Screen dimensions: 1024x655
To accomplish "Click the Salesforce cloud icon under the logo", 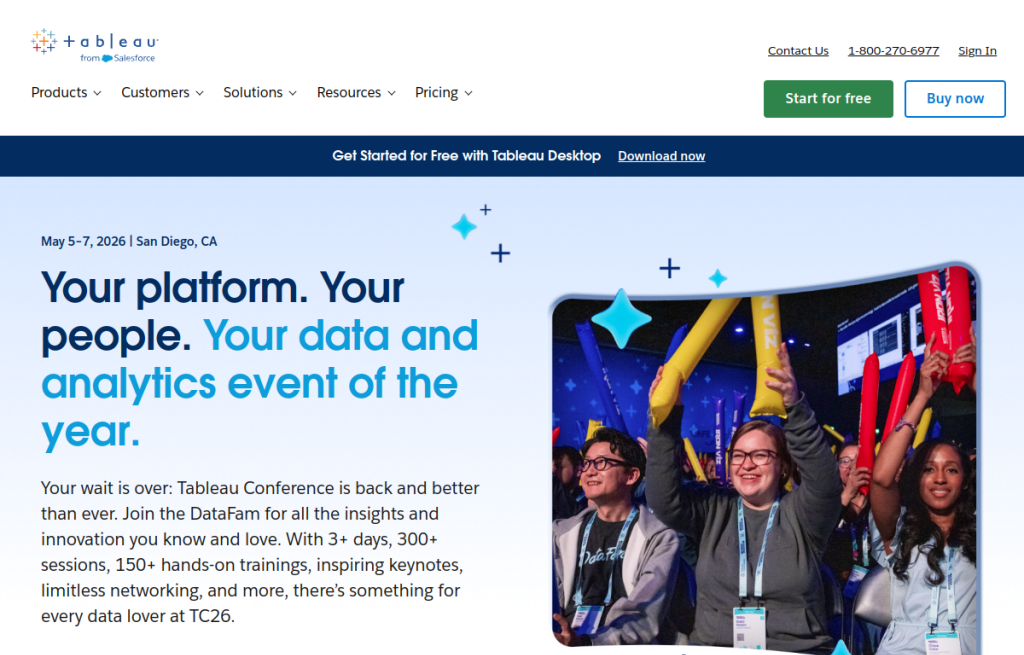I will (107, 59).
